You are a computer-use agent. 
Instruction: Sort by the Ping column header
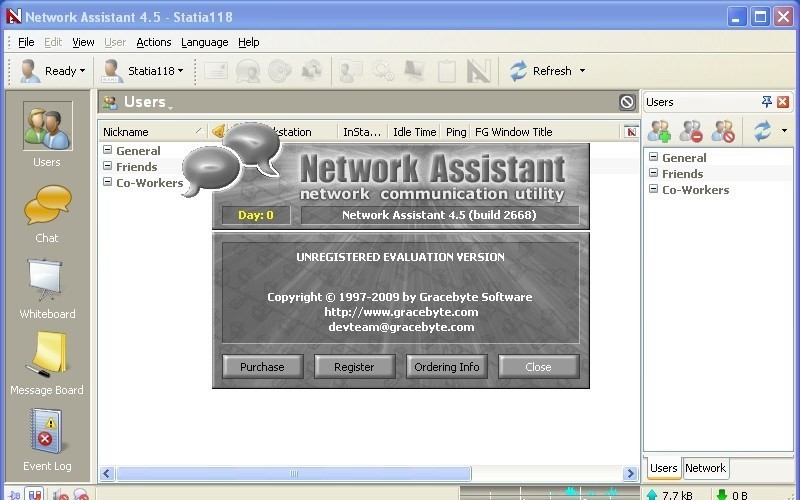456,132
